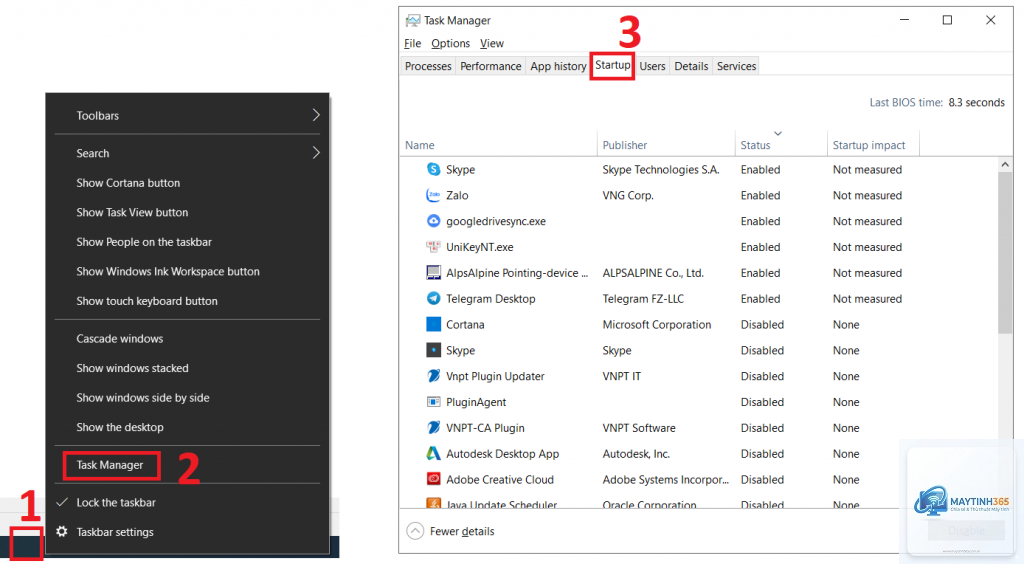The width and height of the screenshot is (1024, 564).
Task: Collapse Task Manager with Fewer details chevron
Action: 415,531
